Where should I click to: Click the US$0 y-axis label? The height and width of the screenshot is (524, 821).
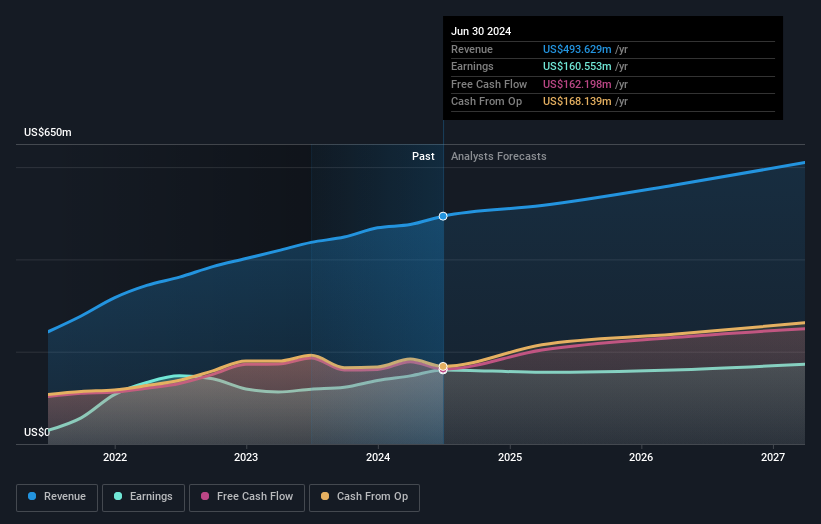tap(37, 432)
